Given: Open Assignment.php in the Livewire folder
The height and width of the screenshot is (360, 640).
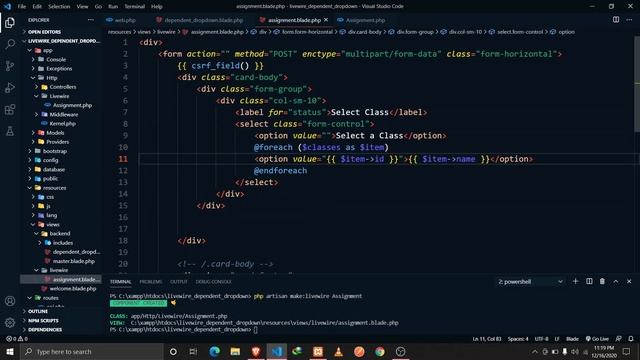Looking at the screenshot, I should coord(61,105).
